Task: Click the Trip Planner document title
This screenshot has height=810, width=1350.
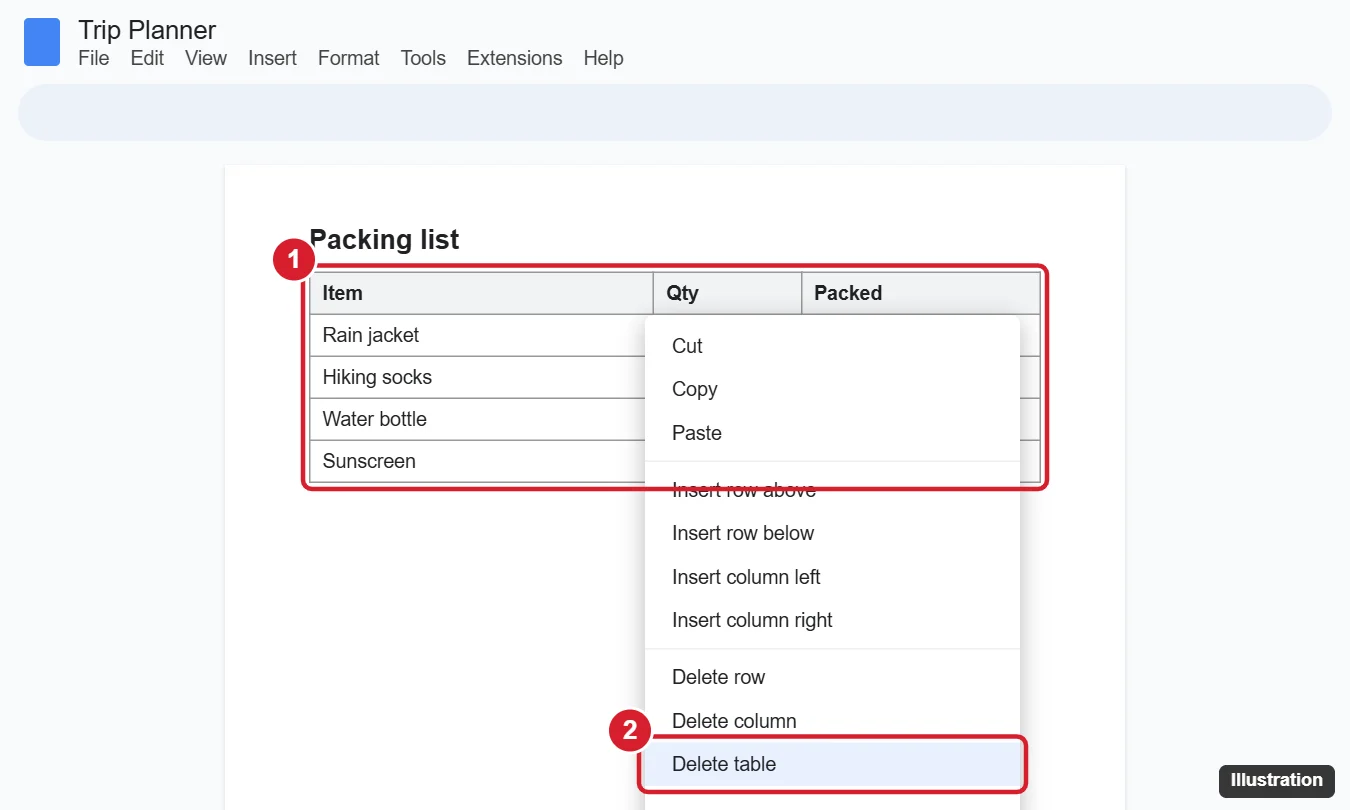Action: point(147,31)
